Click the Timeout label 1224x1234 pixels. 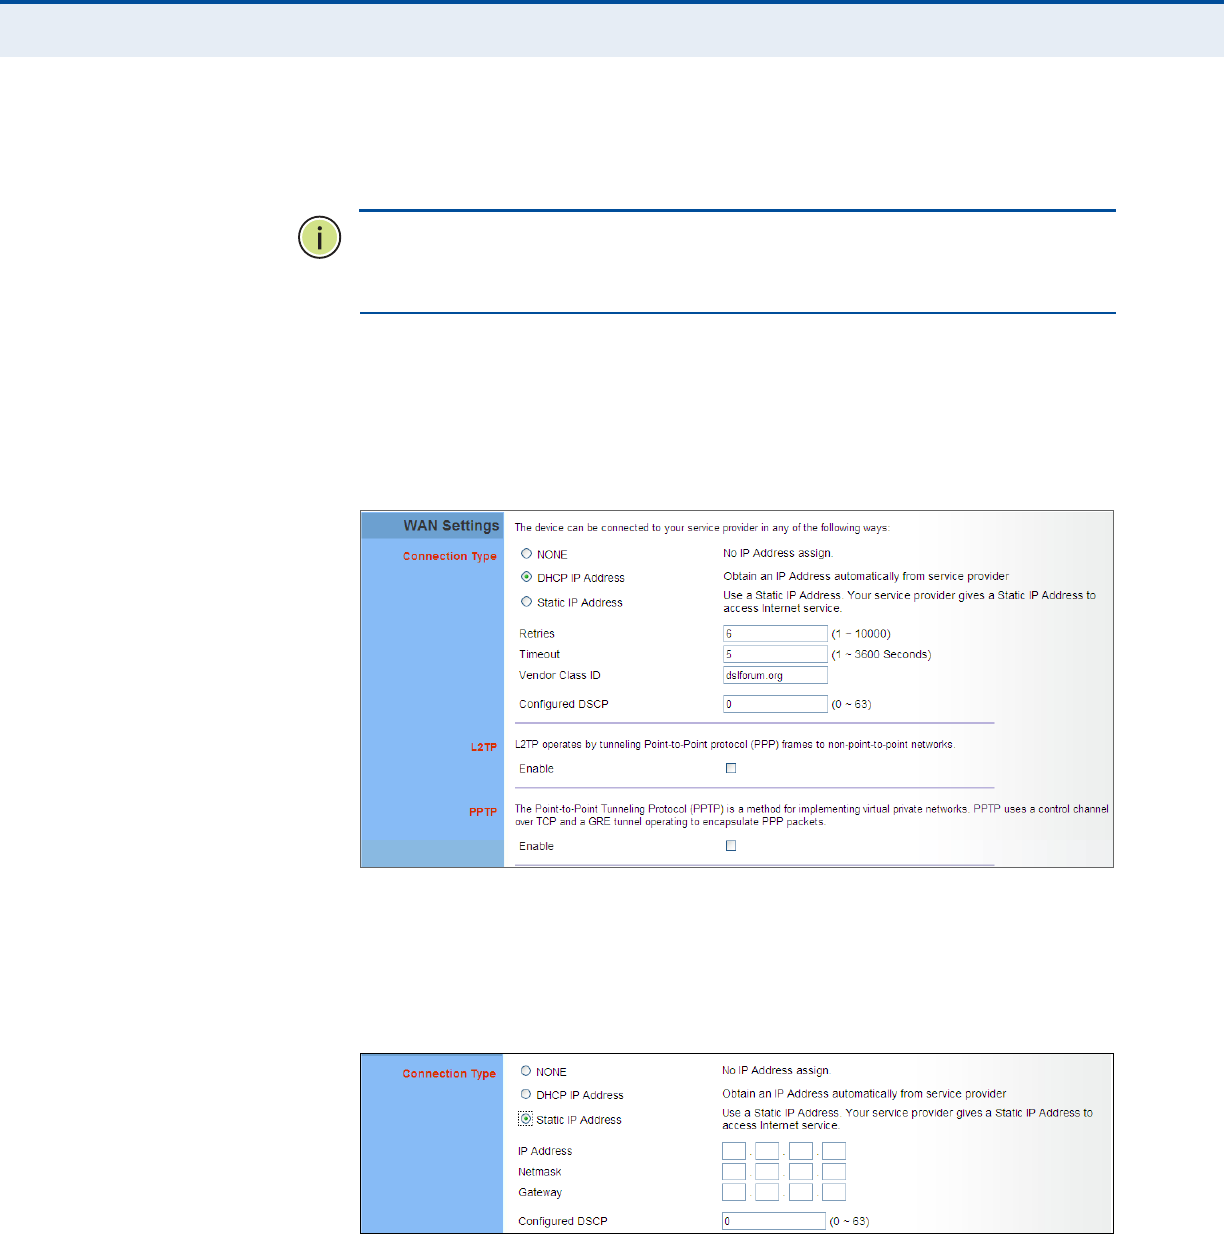coord(539,654)
